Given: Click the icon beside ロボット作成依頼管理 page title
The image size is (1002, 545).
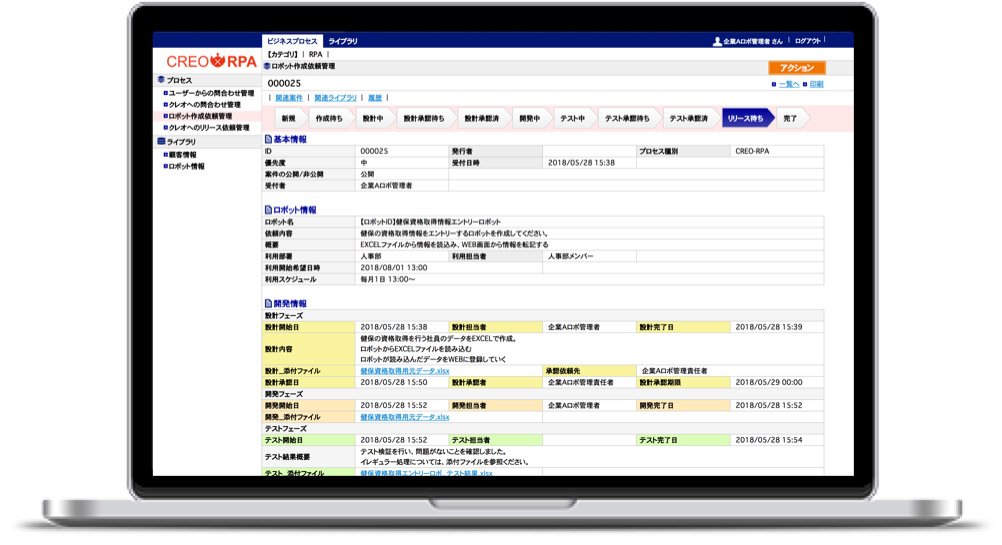Looking at the screenshot, I should [x=267, y=66].
